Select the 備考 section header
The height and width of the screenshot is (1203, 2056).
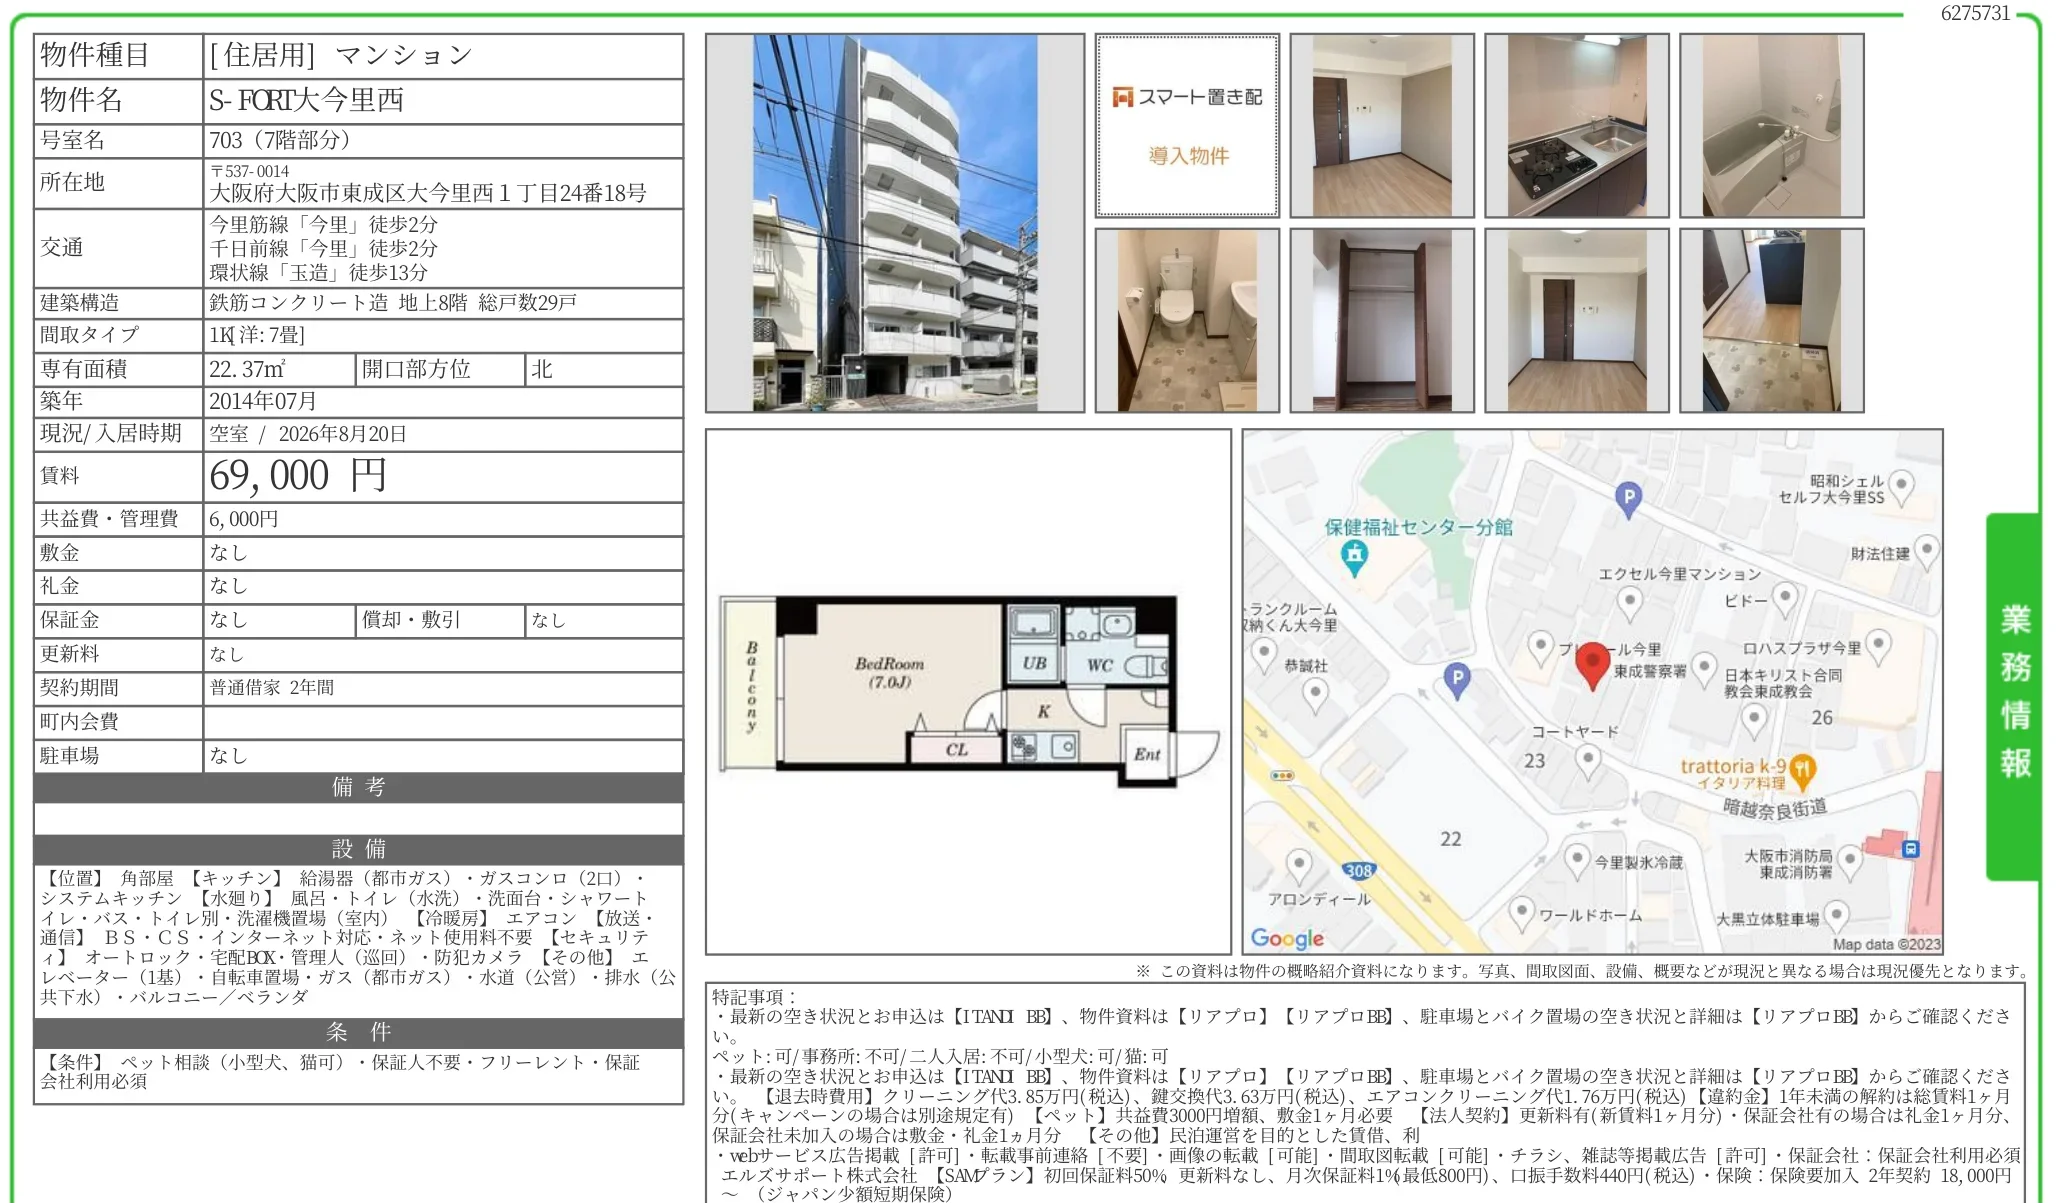pos(358,787)
